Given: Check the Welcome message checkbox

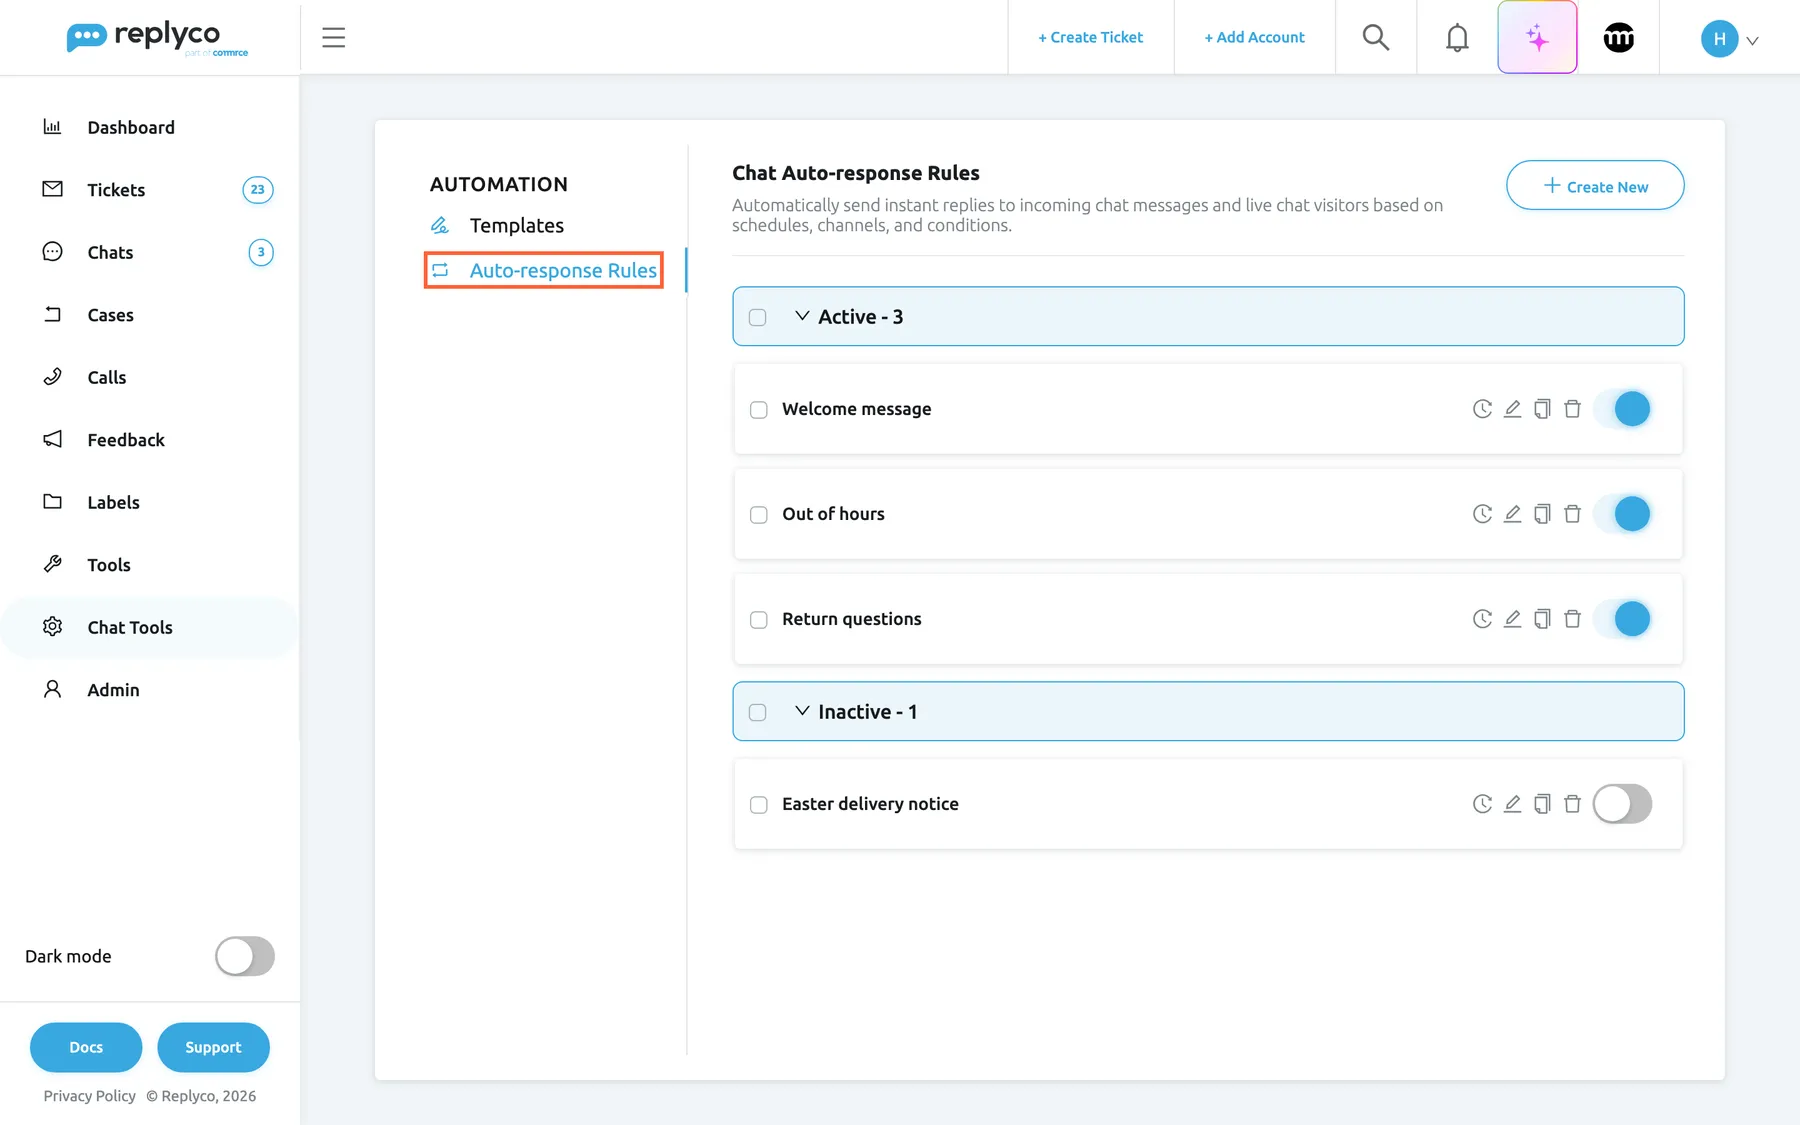Looking at the screenshot, I should 759,410.
